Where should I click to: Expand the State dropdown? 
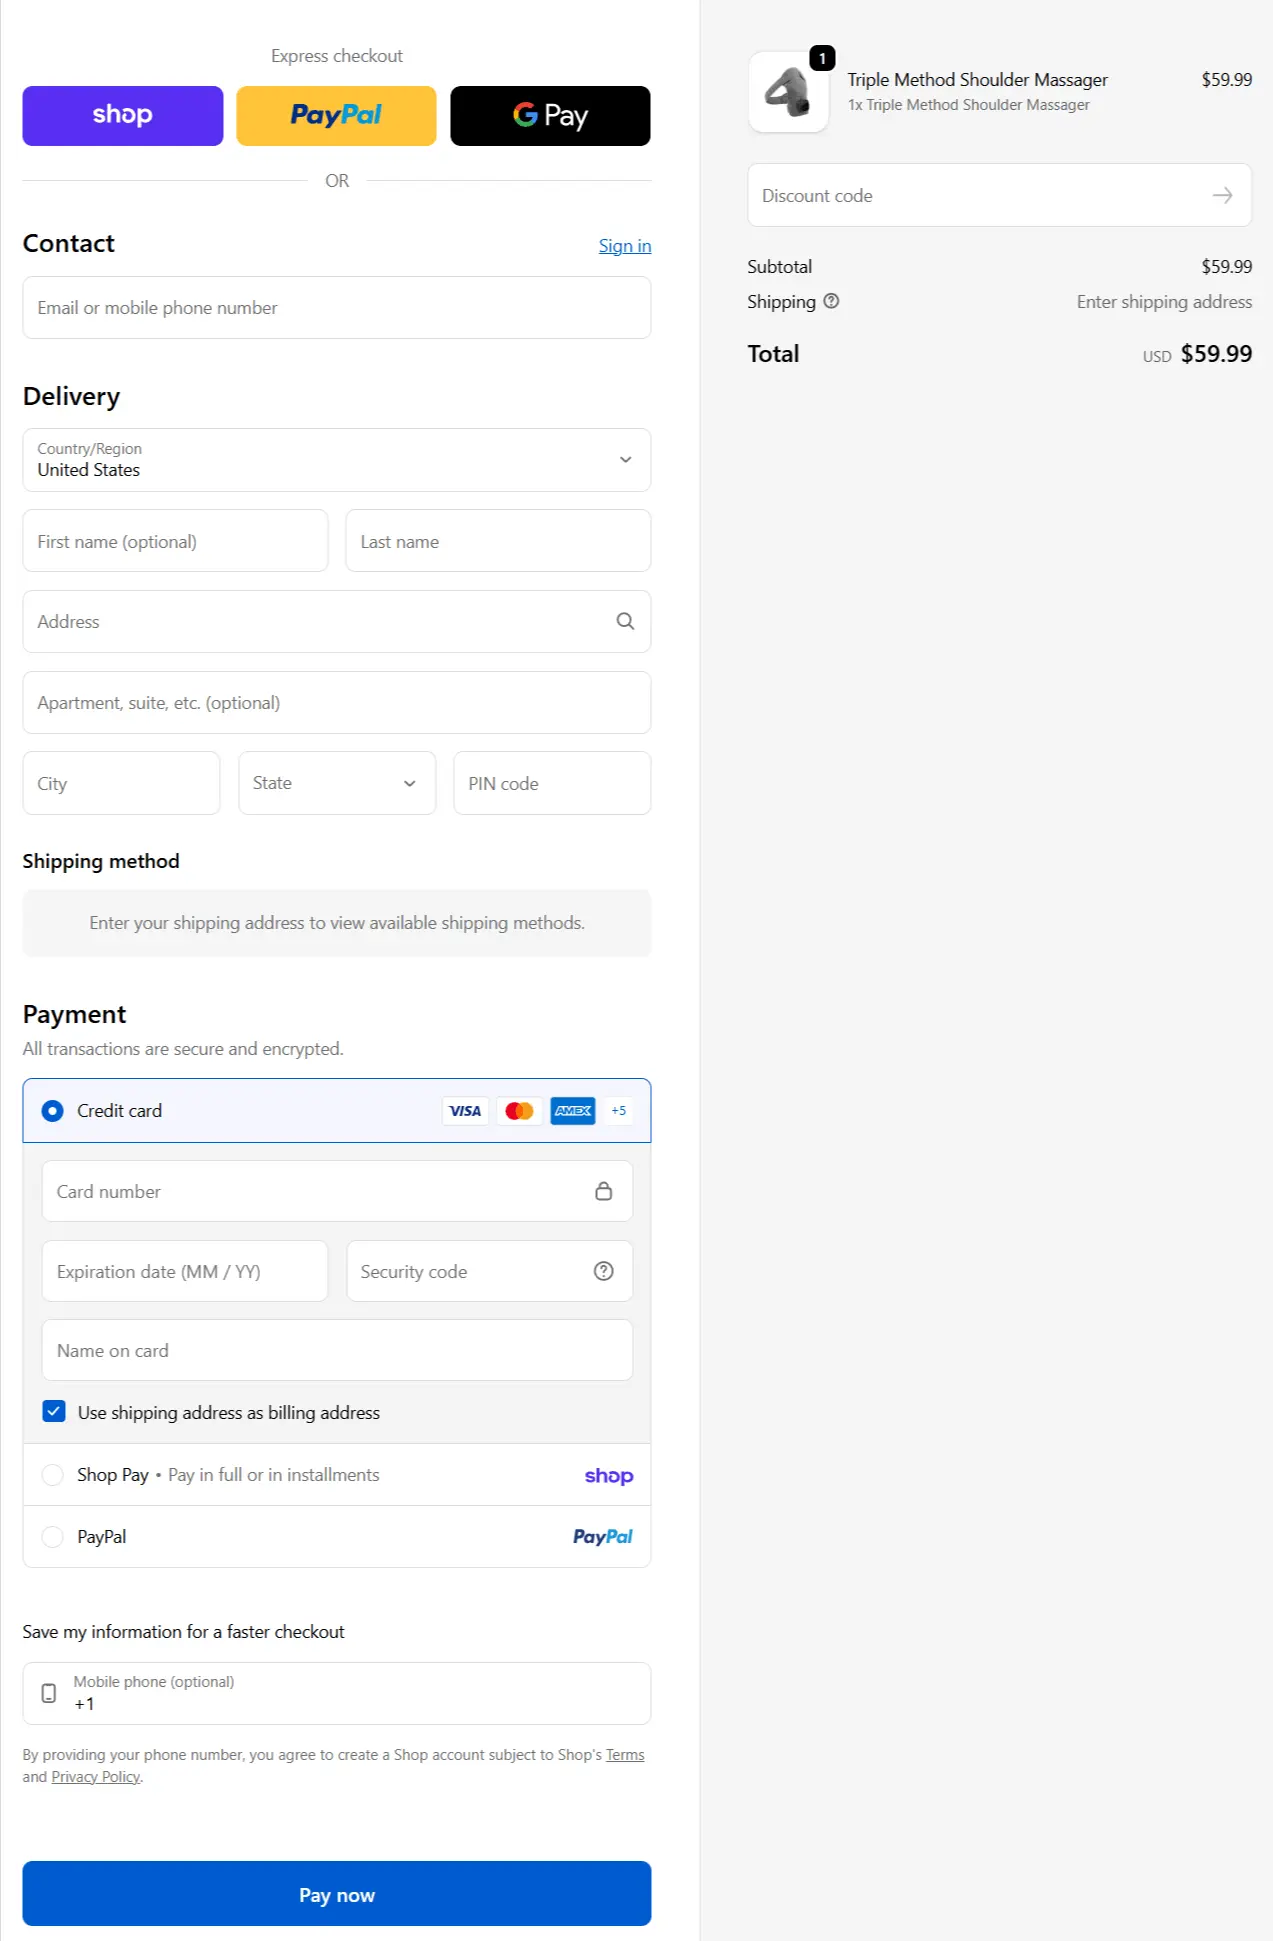tap(336, 783)
